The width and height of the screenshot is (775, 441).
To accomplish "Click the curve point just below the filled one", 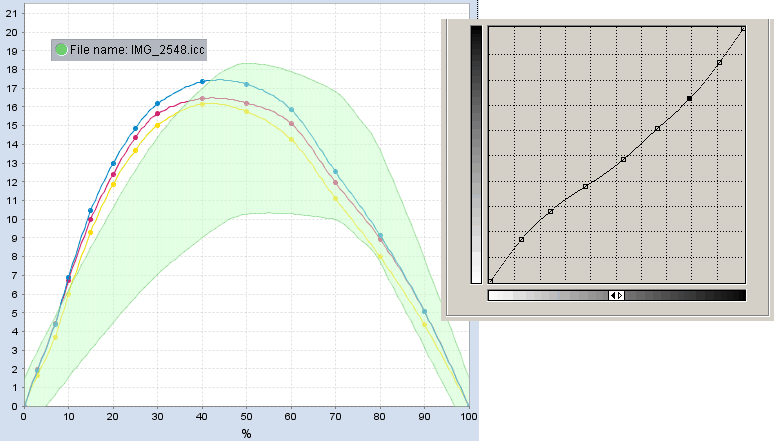I will point(657,129).
